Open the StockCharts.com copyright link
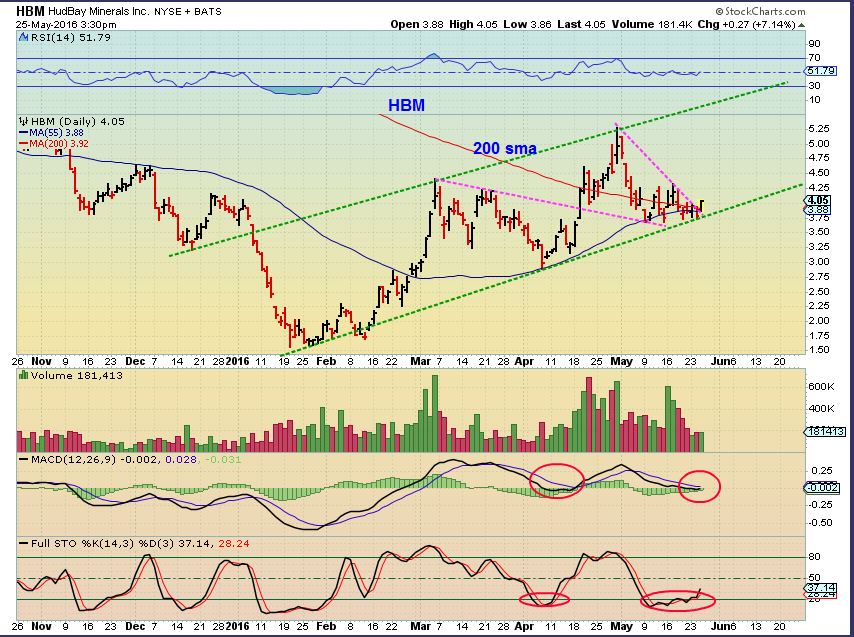The width and height of the screenshot is (854, 637). tap(760, 11)
